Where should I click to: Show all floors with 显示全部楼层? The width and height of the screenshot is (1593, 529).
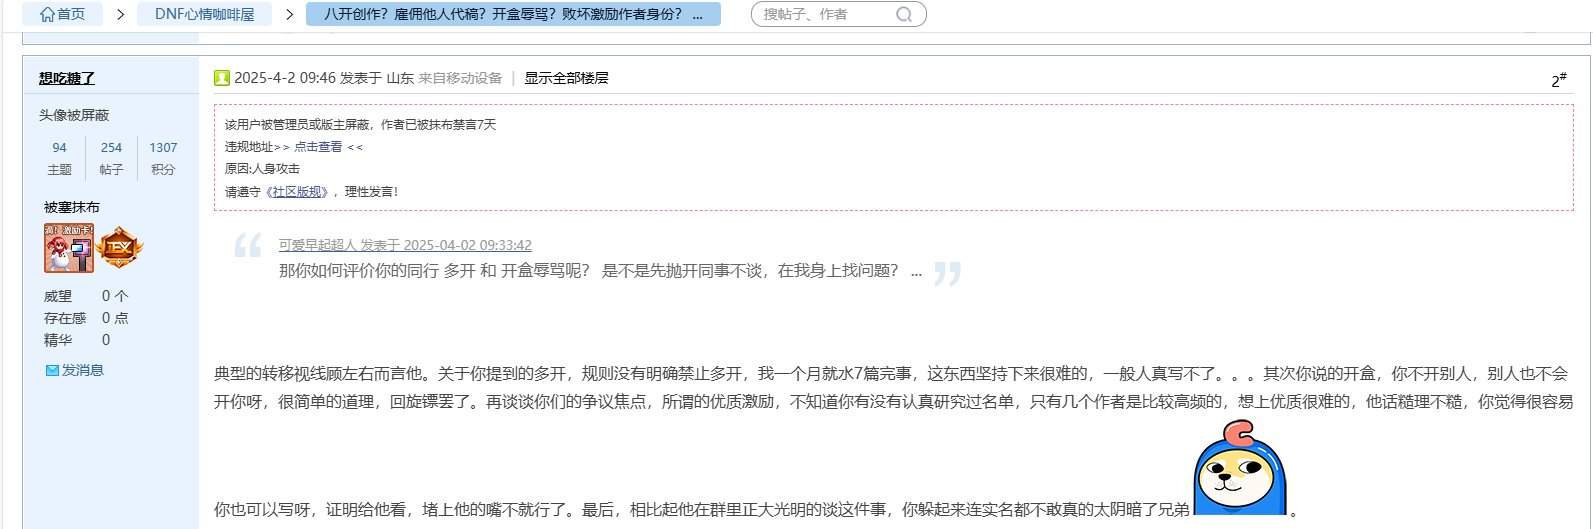tap(566, 78)
